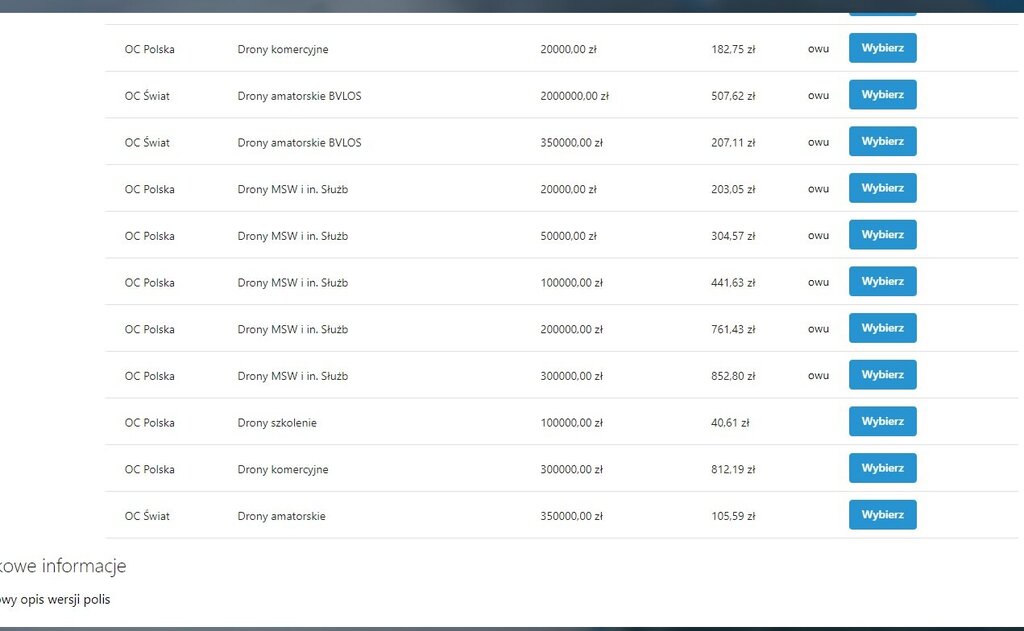Choose the Drony MSW 203,05 zł plan

pos(882,188)
